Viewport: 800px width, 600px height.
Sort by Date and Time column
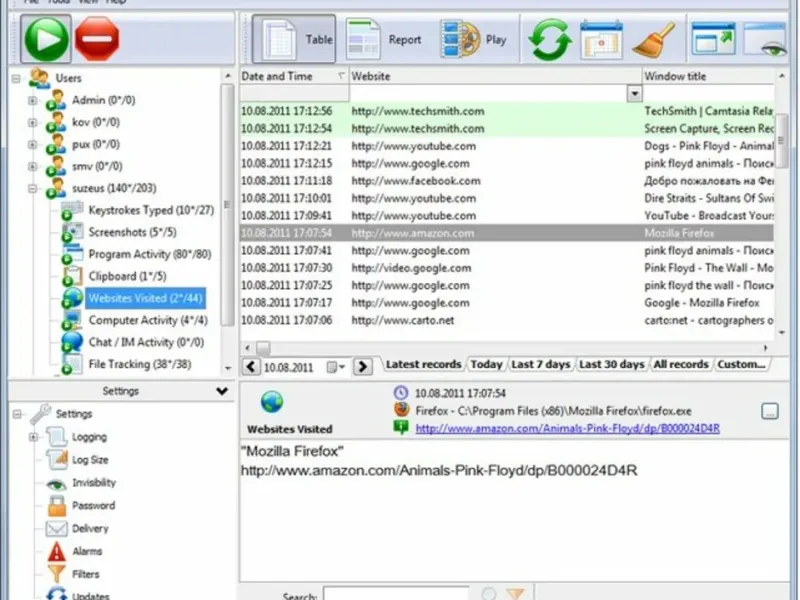[x=294, y=76]
